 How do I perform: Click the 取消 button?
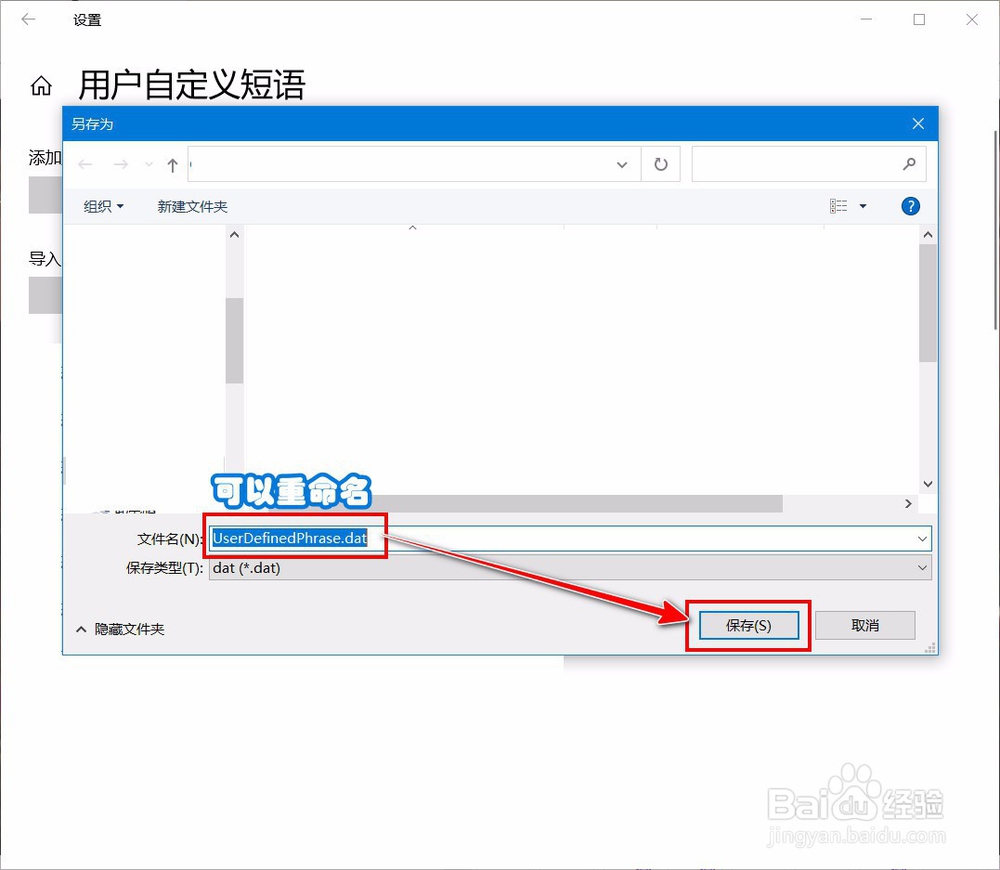coord(865,625)
